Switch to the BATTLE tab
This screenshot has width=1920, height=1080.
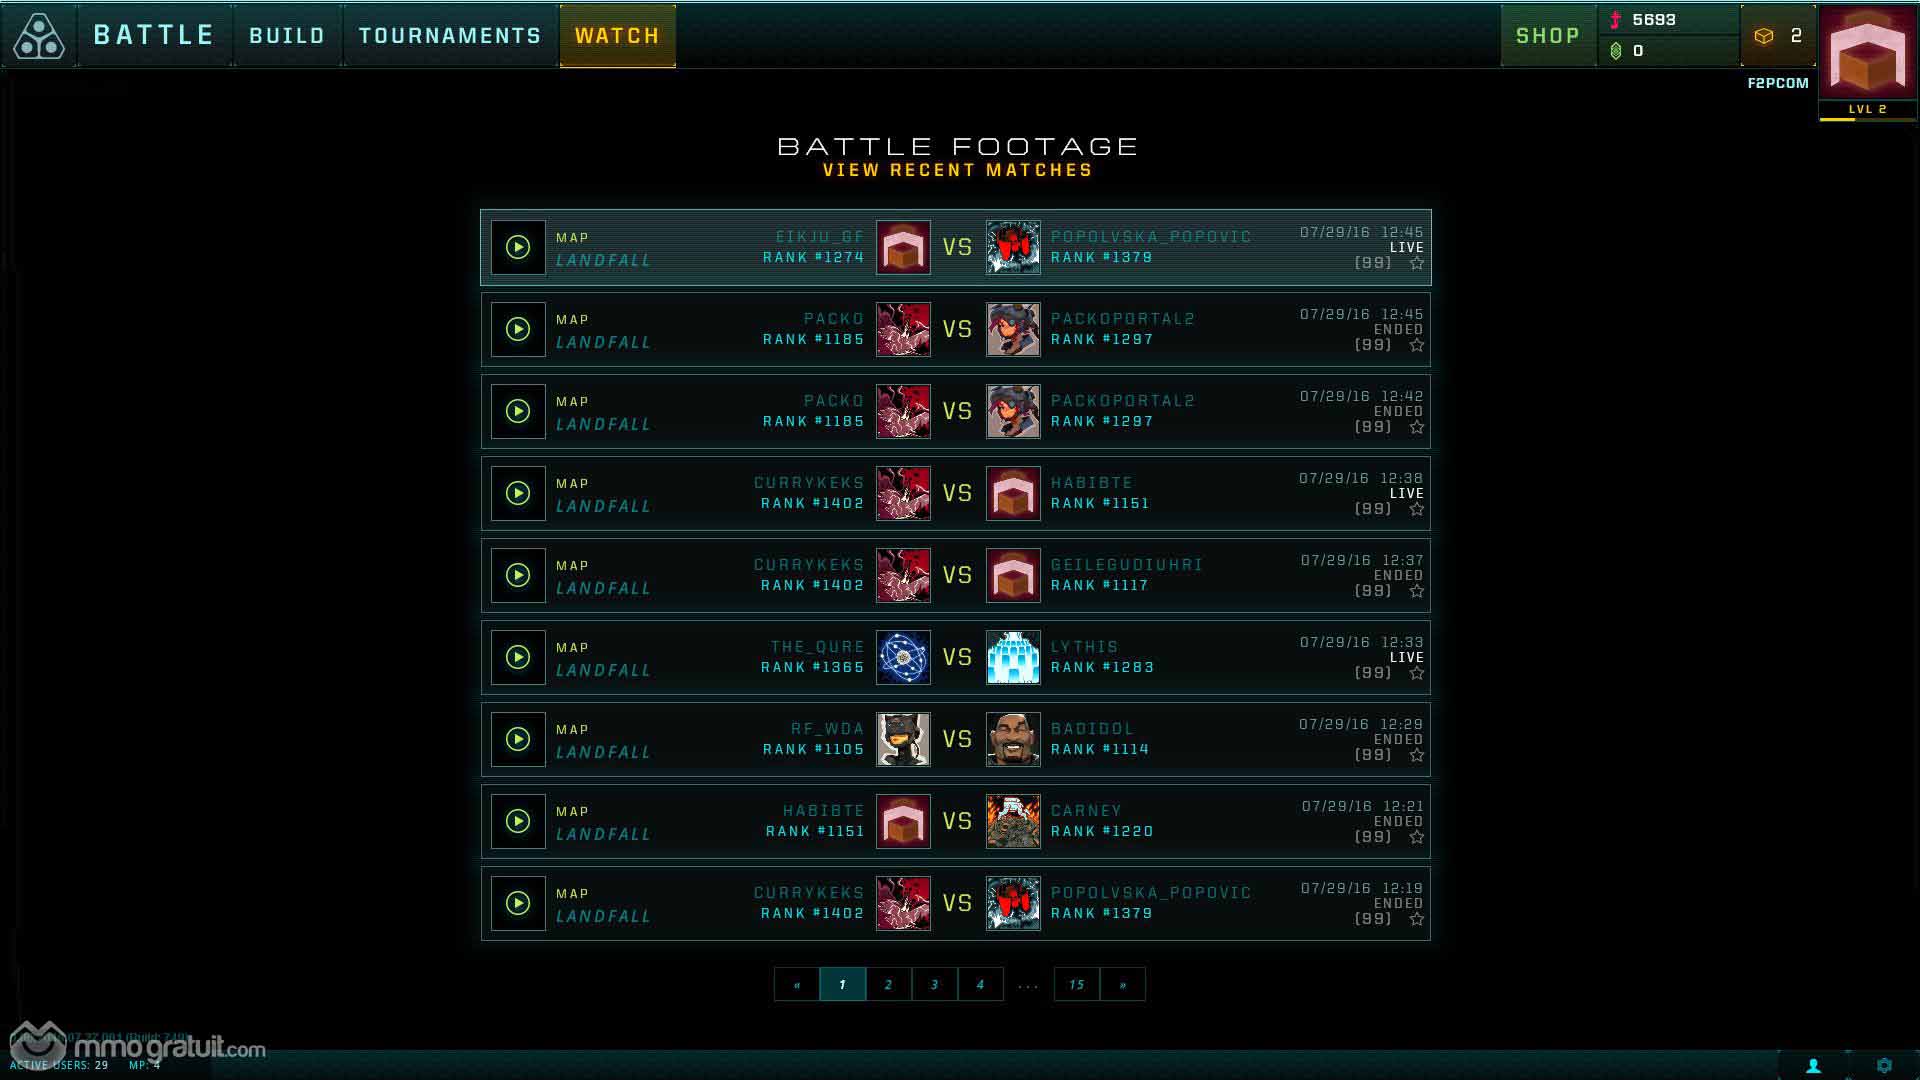pos(154,36)
